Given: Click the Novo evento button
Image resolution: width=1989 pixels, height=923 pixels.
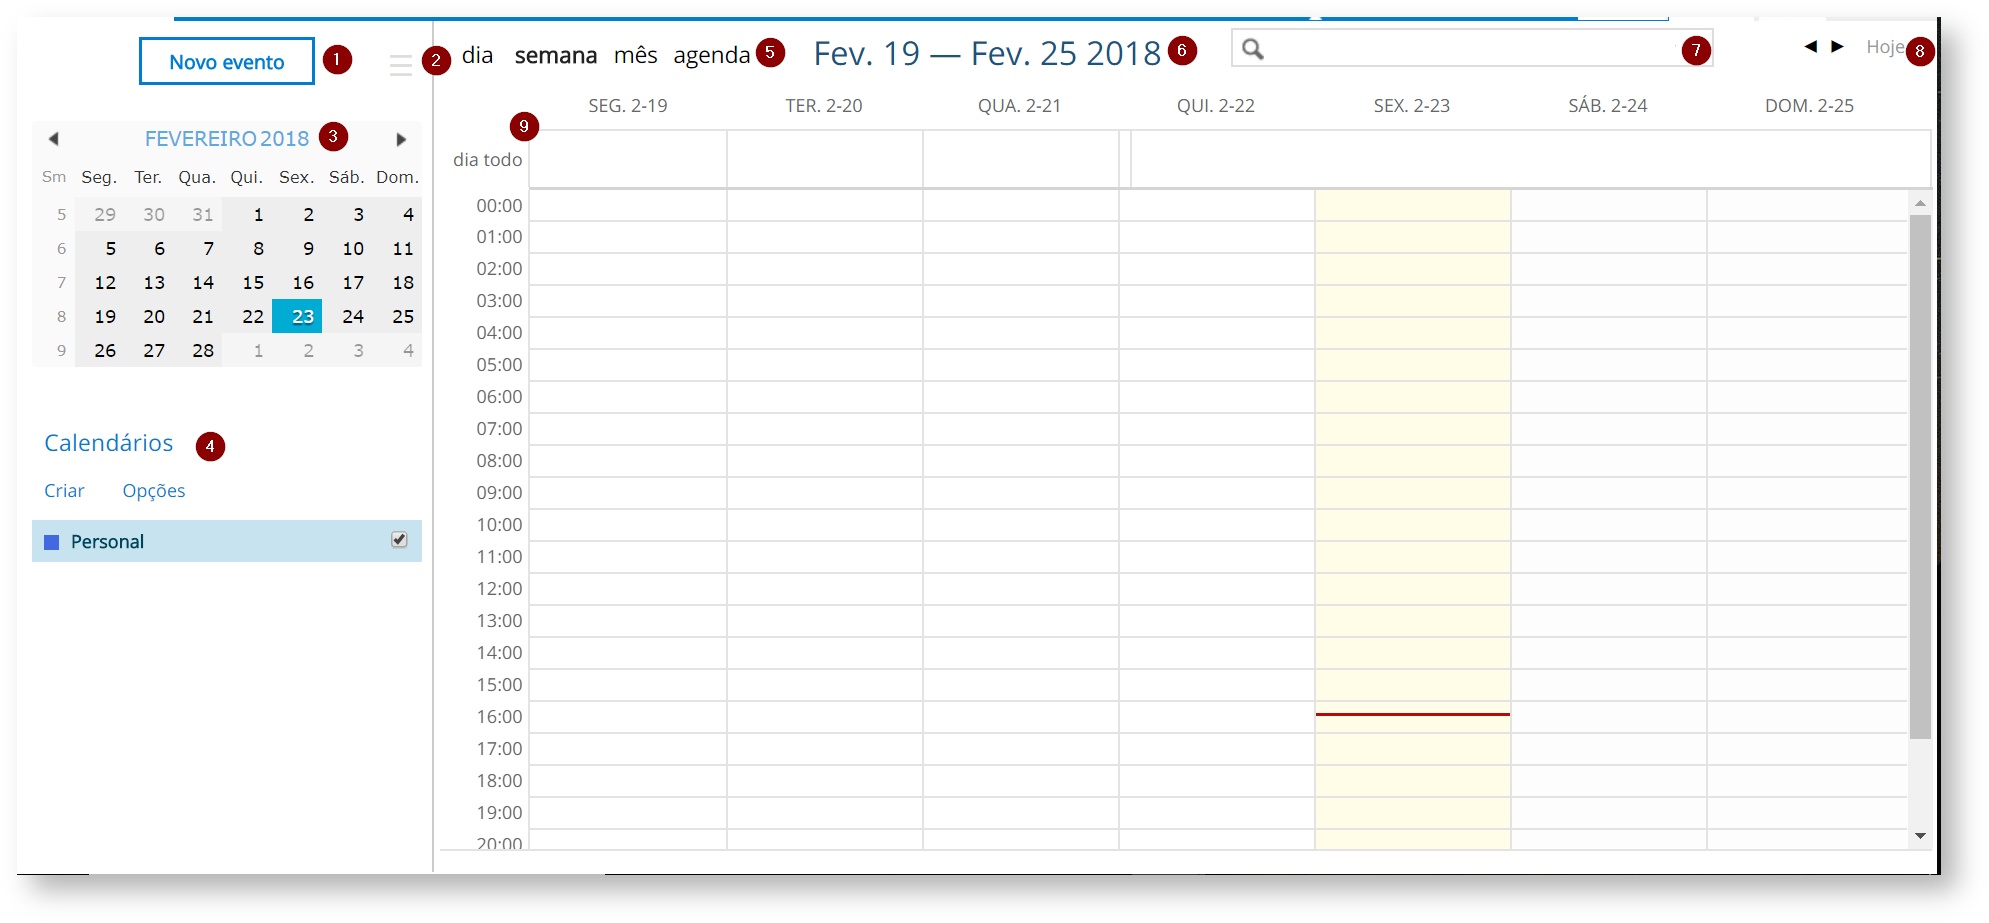Looking at the screenshot, I should (x=227, y=62).
